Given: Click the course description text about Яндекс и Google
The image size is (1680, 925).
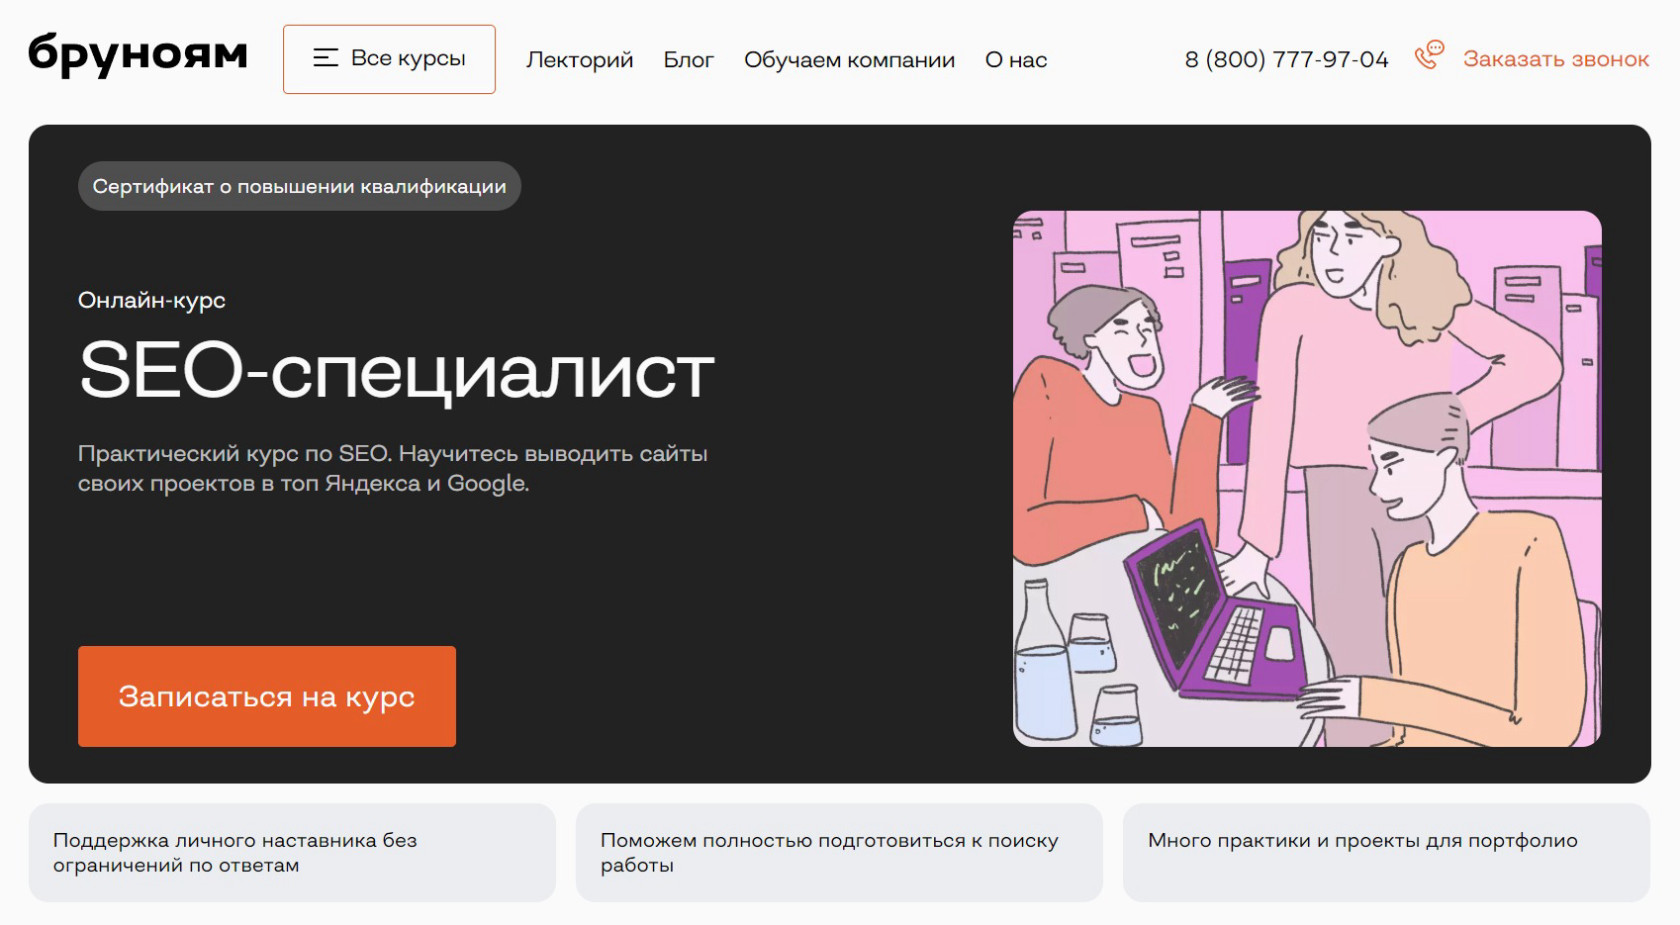Looking at the screenshot, I should (393, 469).
